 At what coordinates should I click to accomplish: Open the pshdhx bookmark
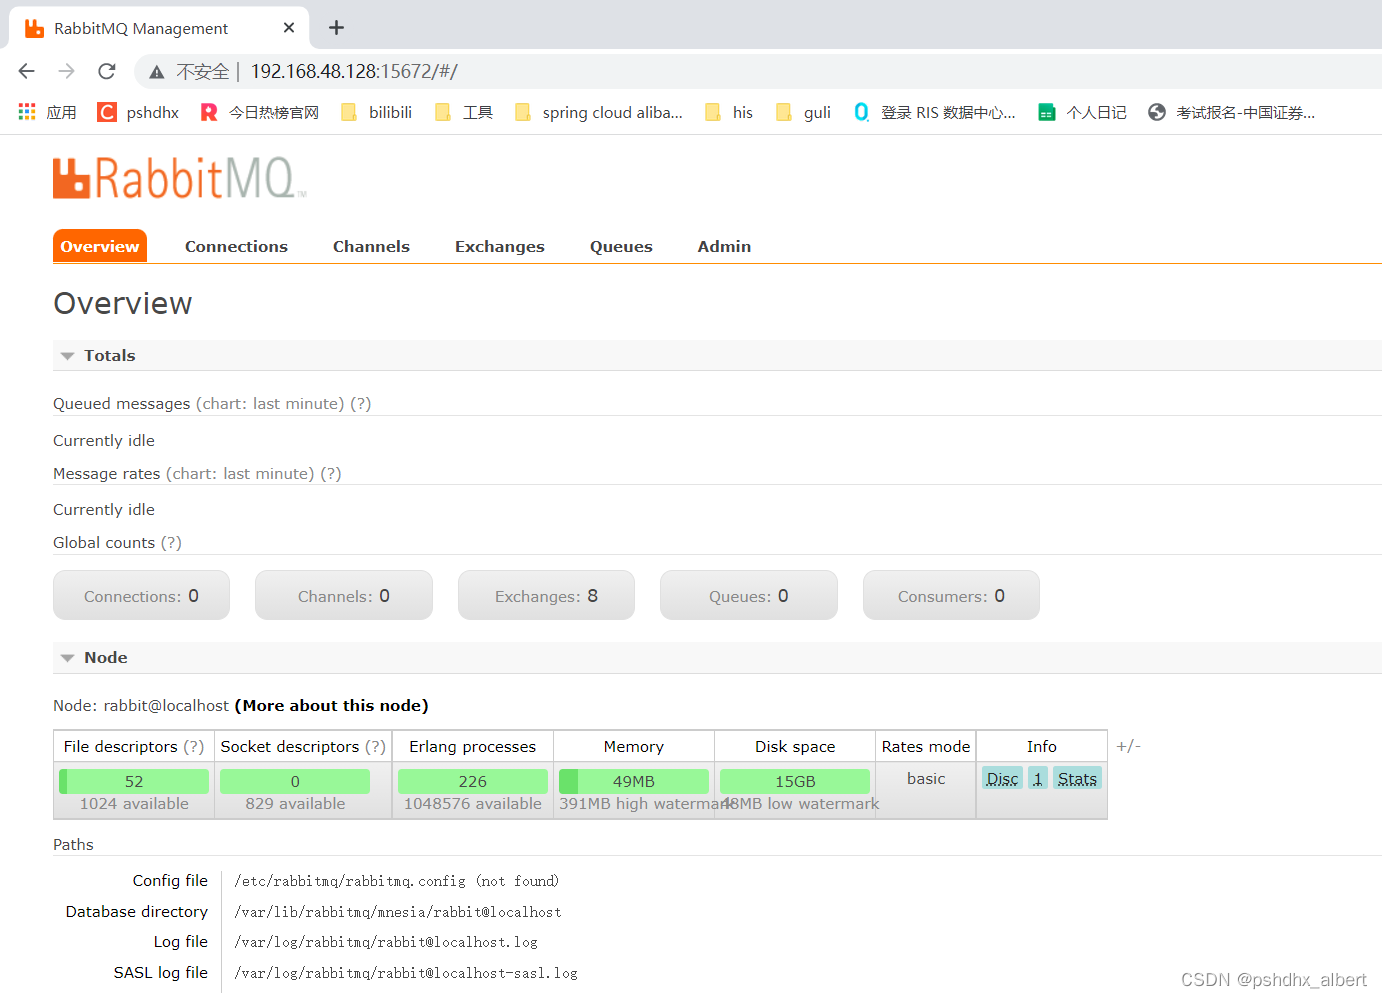[x=138, y=112]
